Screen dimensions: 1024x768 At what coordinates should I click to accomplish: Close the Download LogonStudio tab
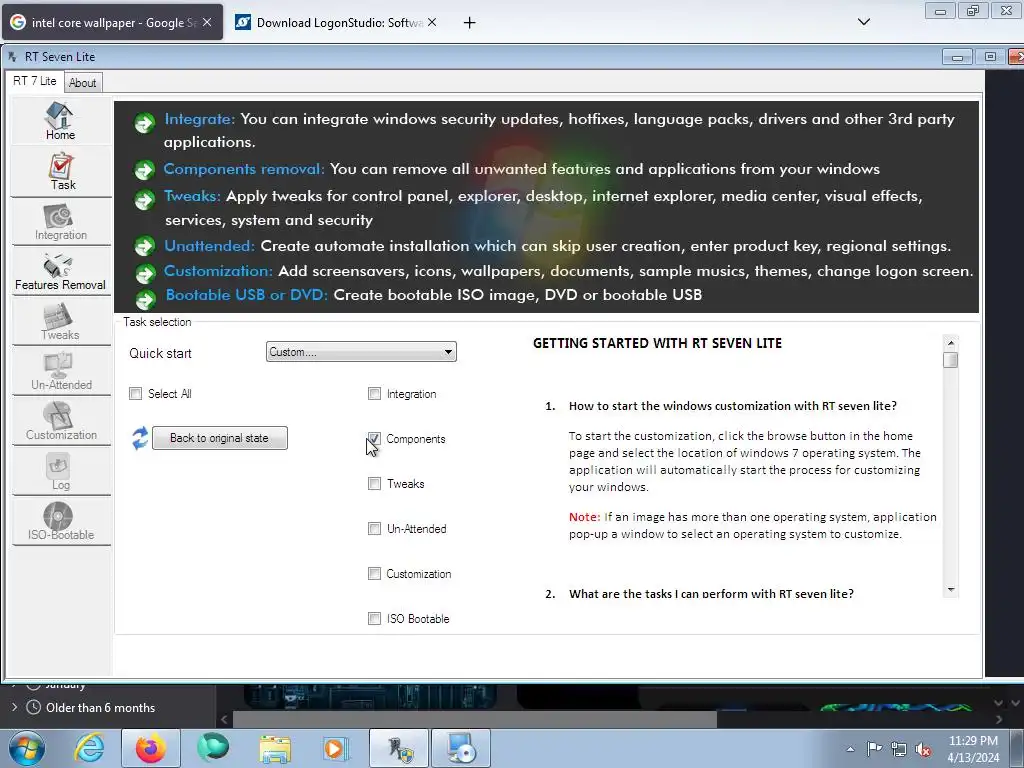point(432,22)
